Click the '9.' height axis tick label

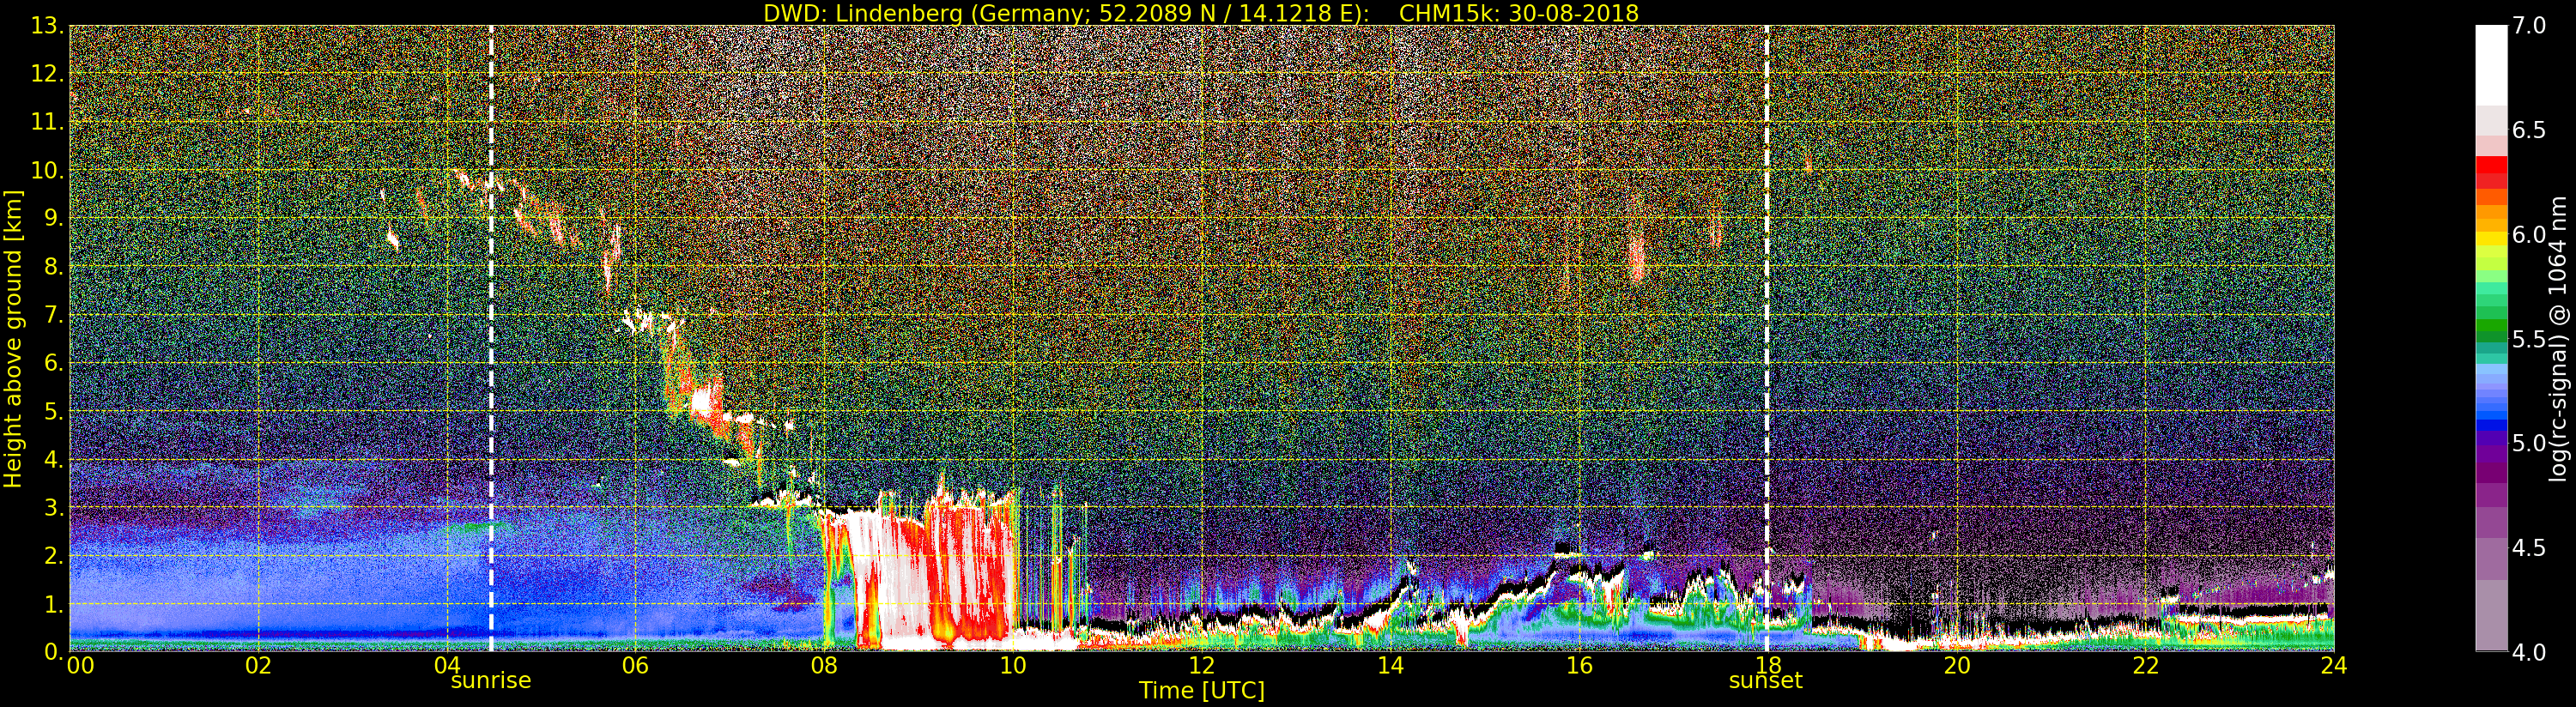point(53,219)
